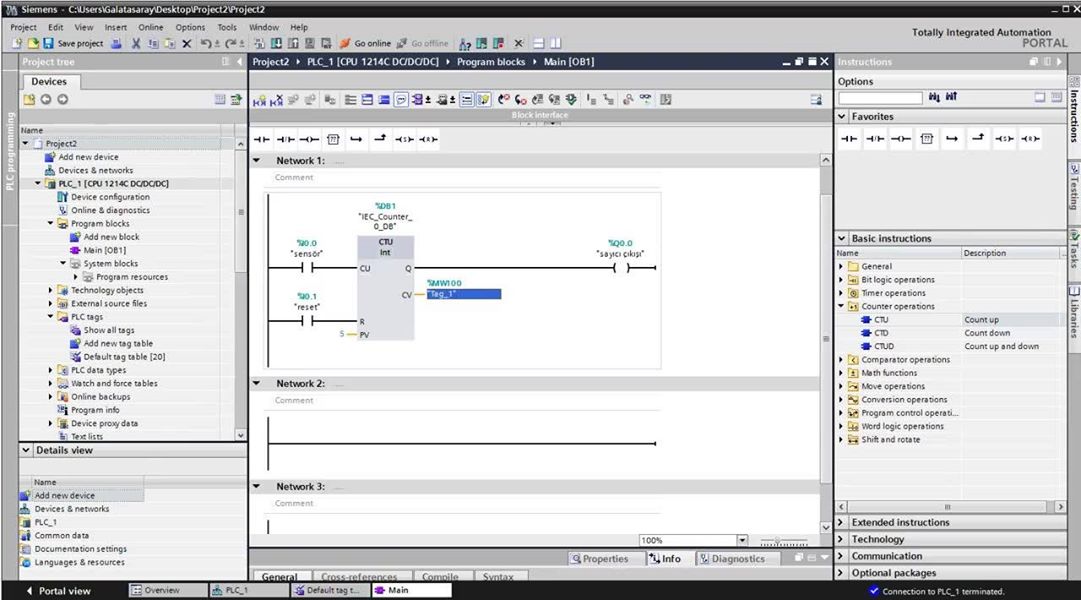Pick the empty box in Instructions panel Favorites
The width and height of the screenshot is (1081, 600).
927,139
